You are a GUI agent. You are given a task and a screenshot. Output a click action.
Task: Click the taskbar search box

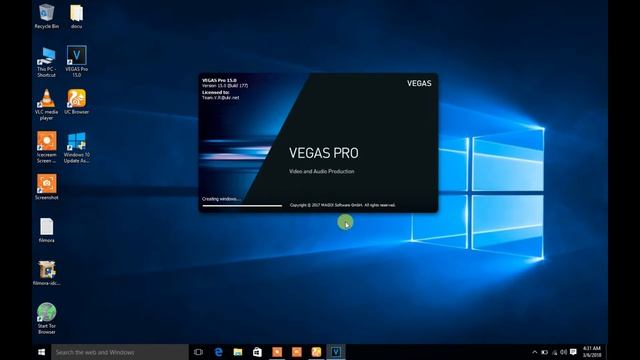click(120, 352)
